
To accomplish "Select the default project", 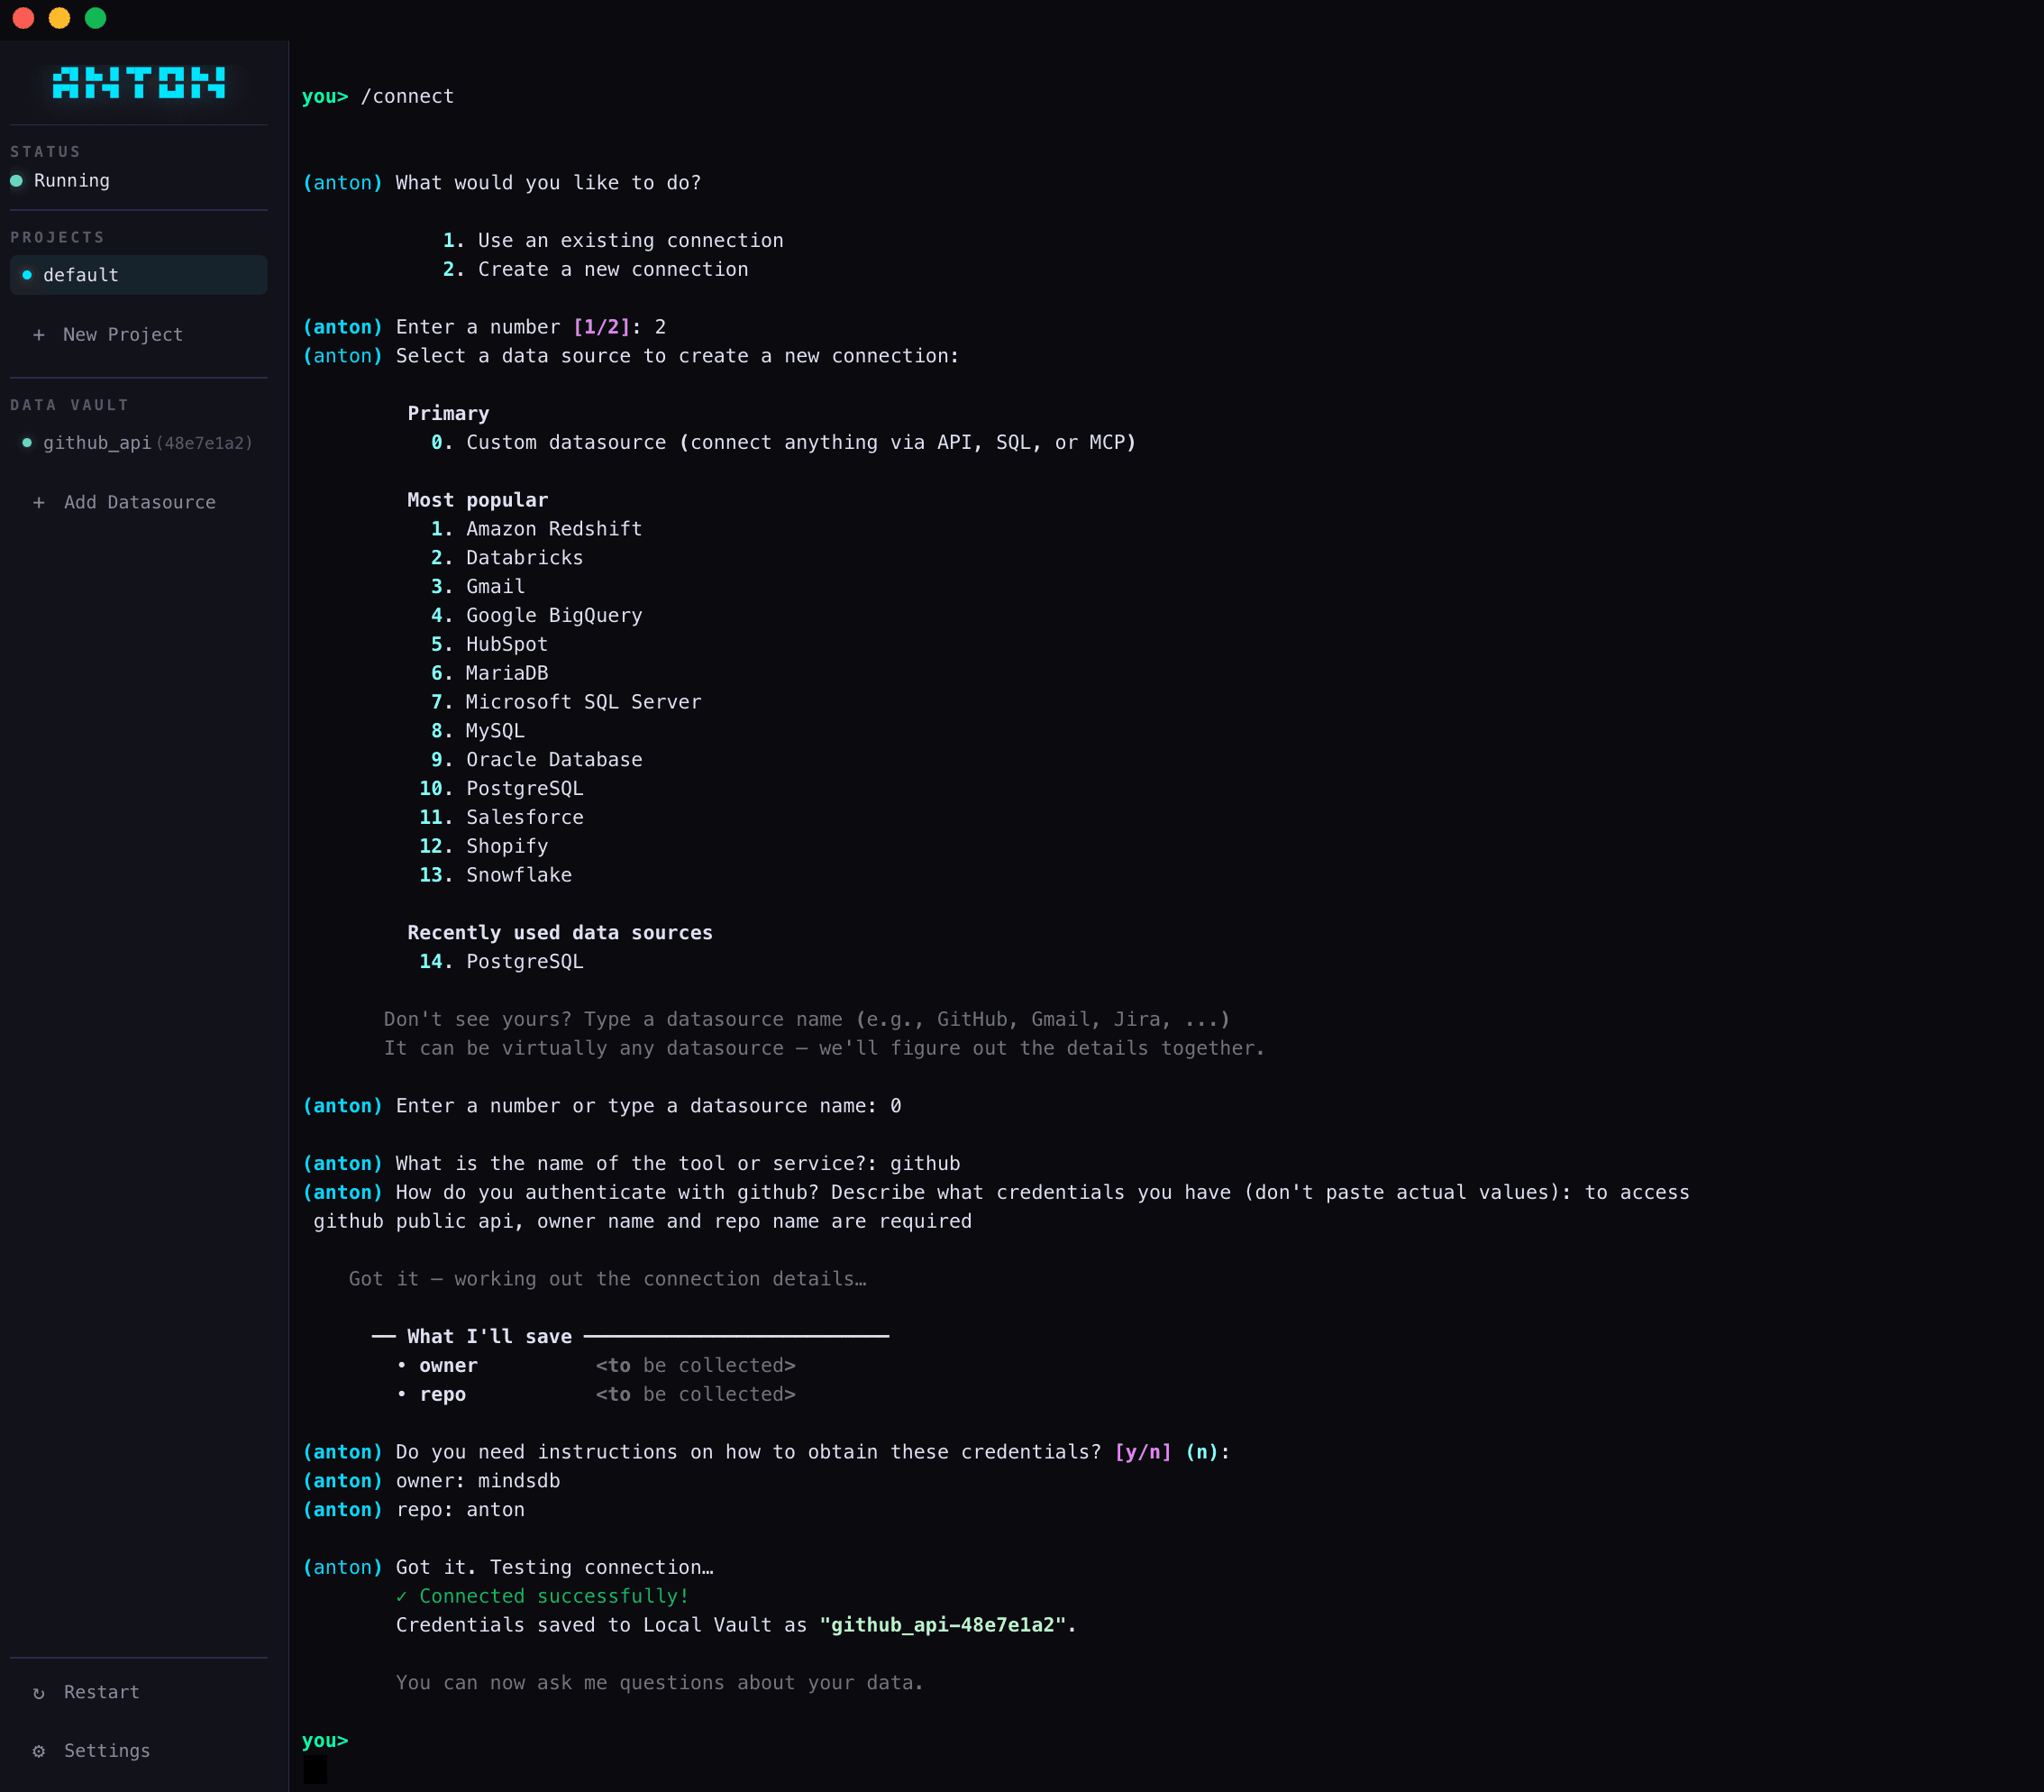I will [138, 275].
